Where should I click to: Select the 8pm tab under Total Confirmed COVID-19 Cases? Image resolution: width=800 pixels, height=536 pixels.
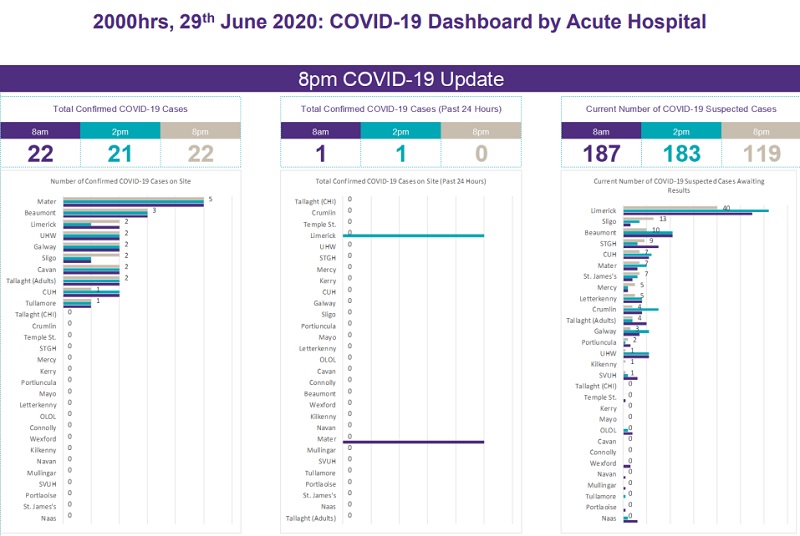[200, 131]
